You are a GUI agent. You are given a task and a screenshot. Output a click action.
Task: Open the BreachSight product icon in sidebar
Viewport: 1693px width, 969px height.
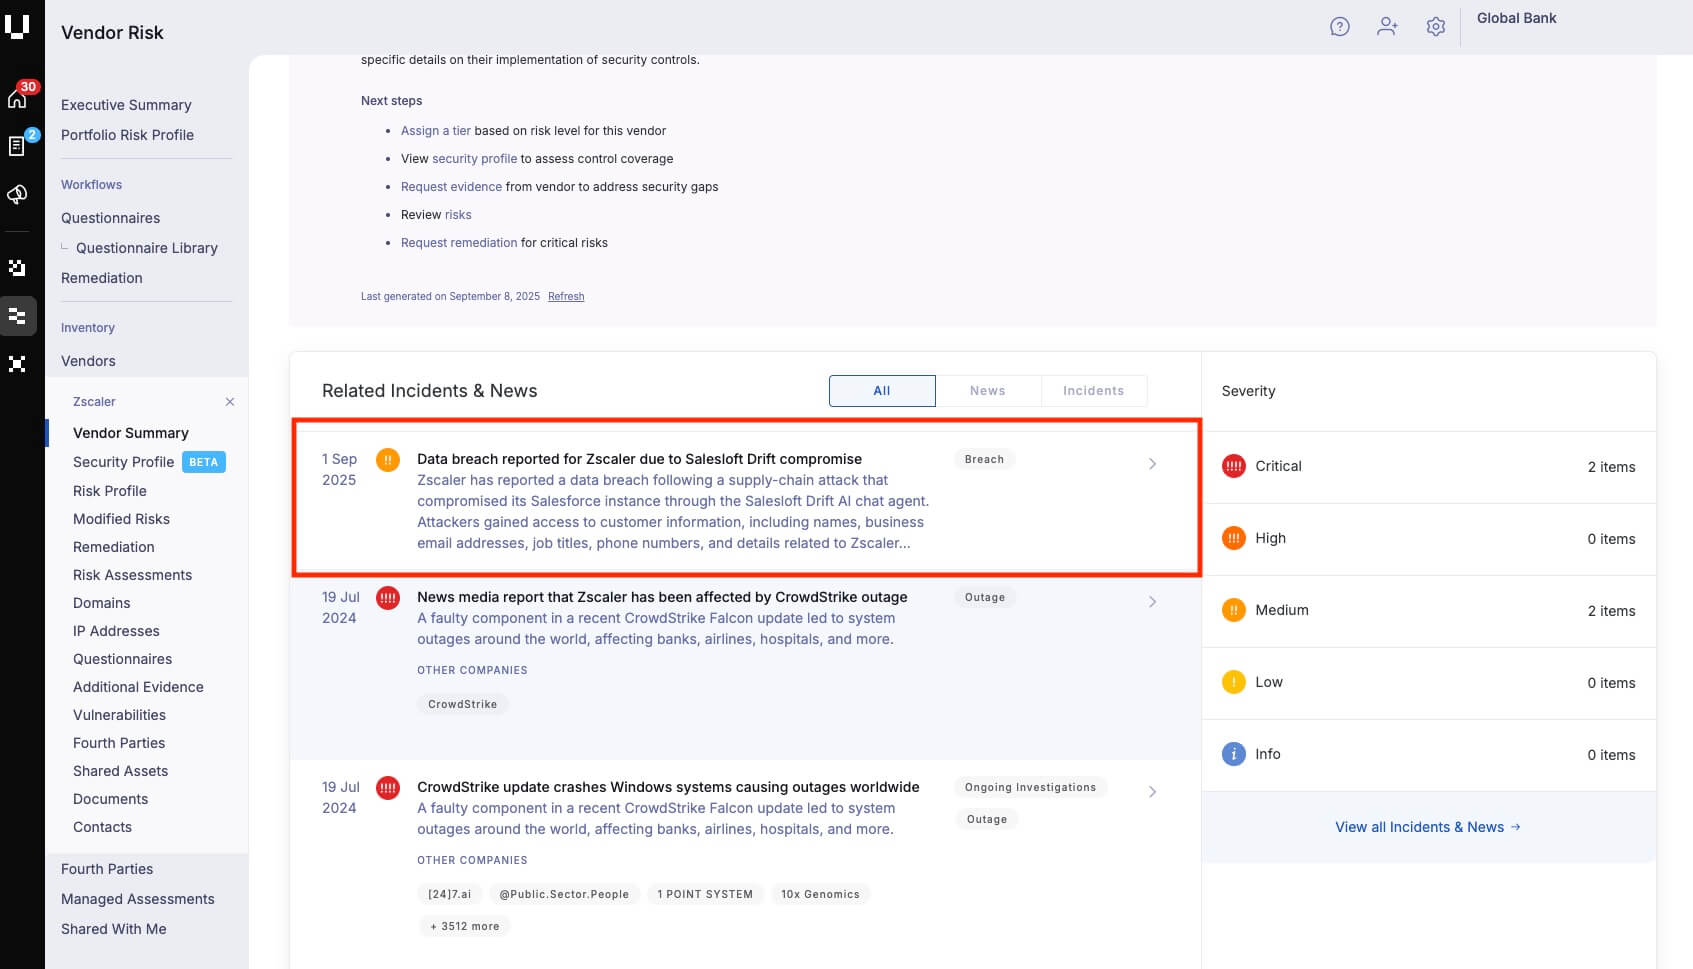[x=17, y=267]
